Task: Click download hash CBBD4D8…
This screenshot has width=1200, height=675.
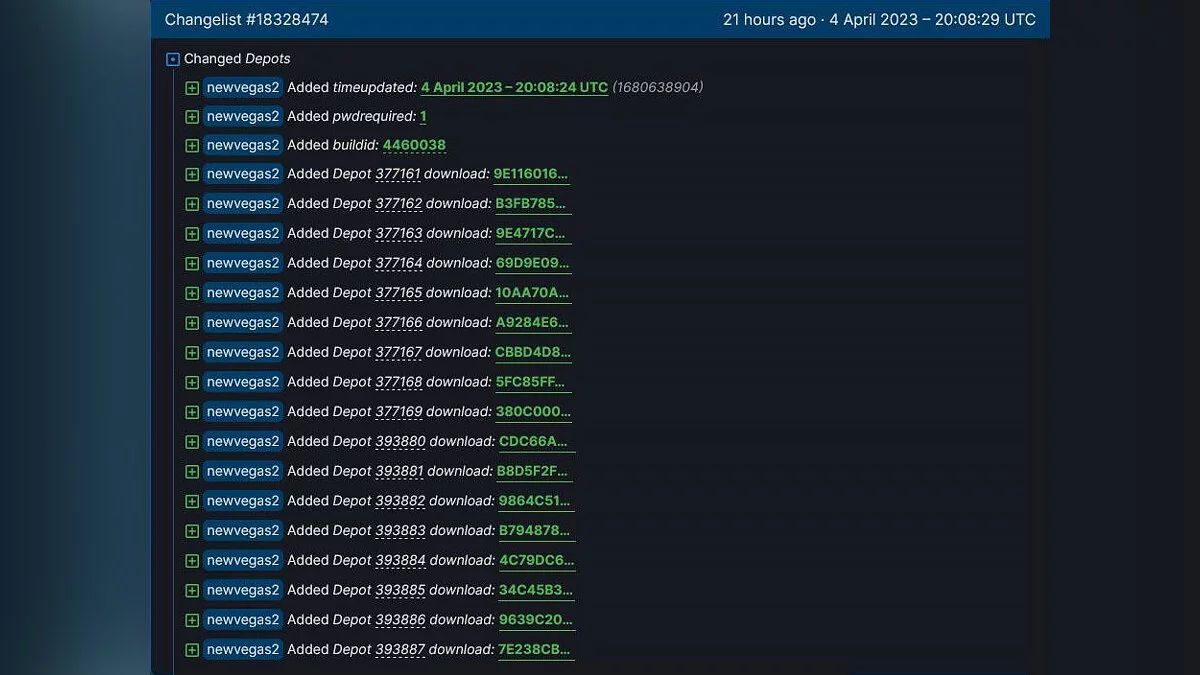Action: pyautogui.click(x=533, y=352)
